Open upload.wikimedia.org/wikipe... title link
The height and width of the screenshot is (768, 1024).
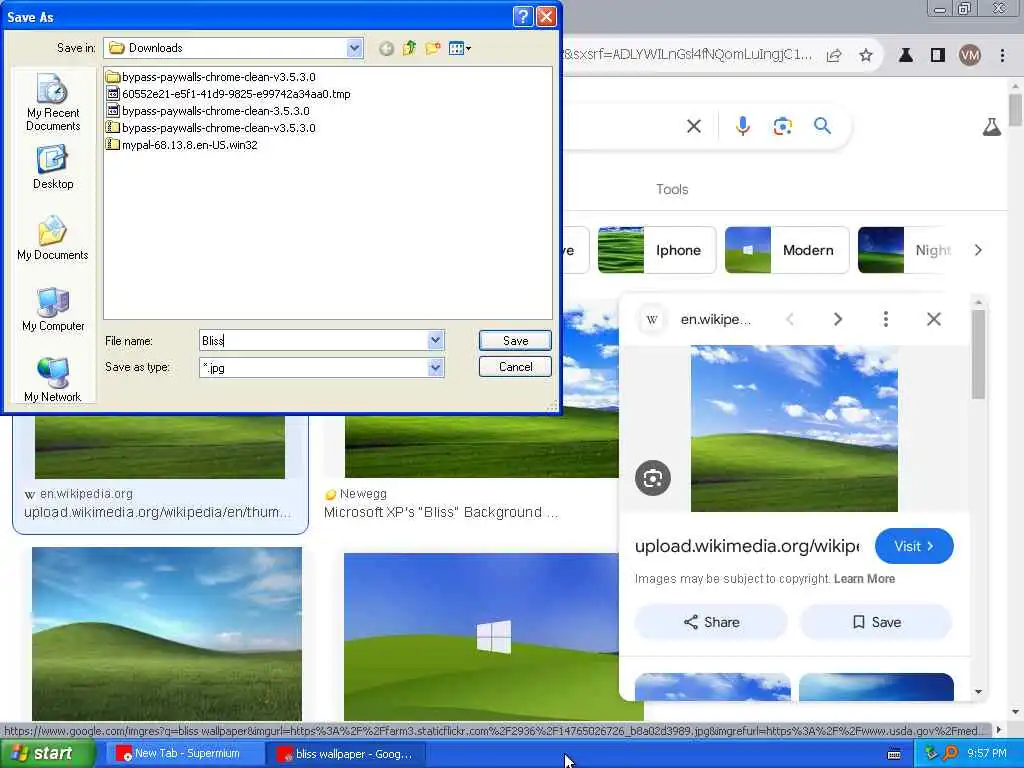tap(747, 546)
